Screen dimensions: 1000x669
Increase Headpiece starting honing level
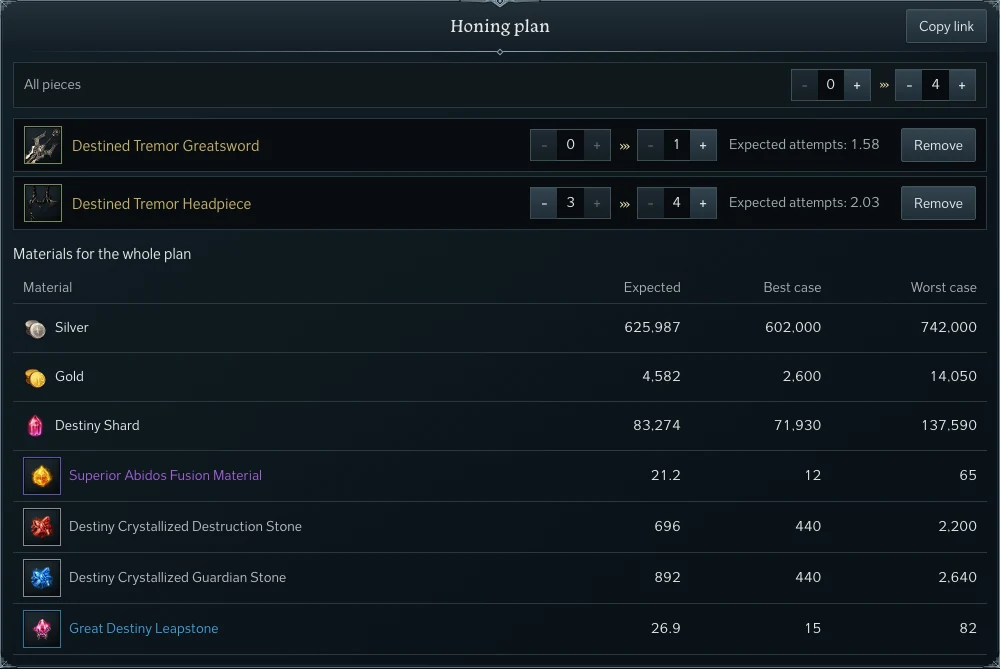pos(597,203)
